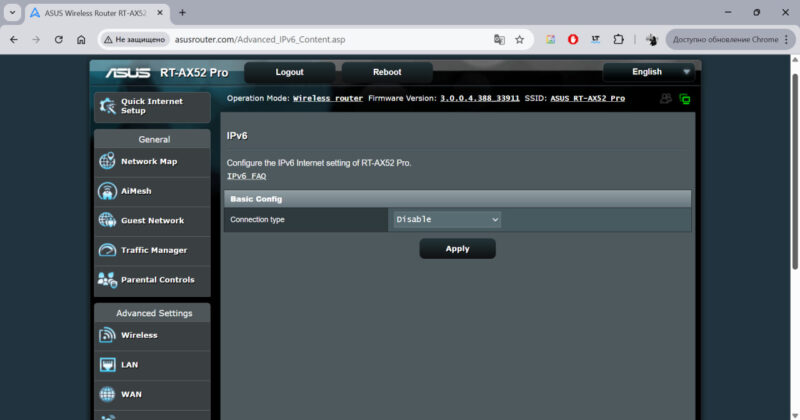Click the Chrome translate page icon

tap(499, 40)
